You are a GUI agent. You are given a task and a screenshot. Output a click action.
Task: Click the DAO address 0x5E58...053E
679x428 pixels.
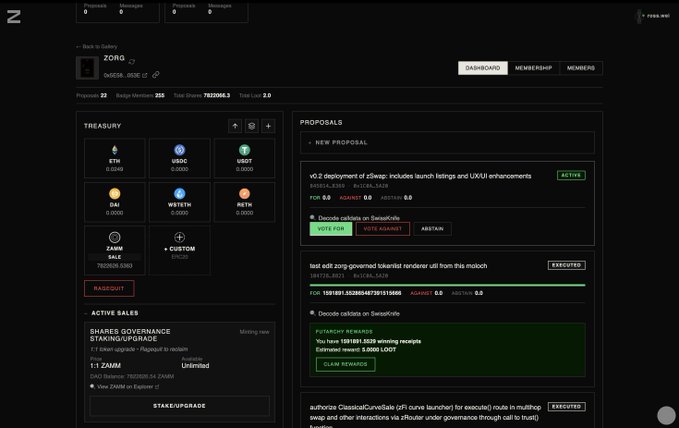(122, 75)
